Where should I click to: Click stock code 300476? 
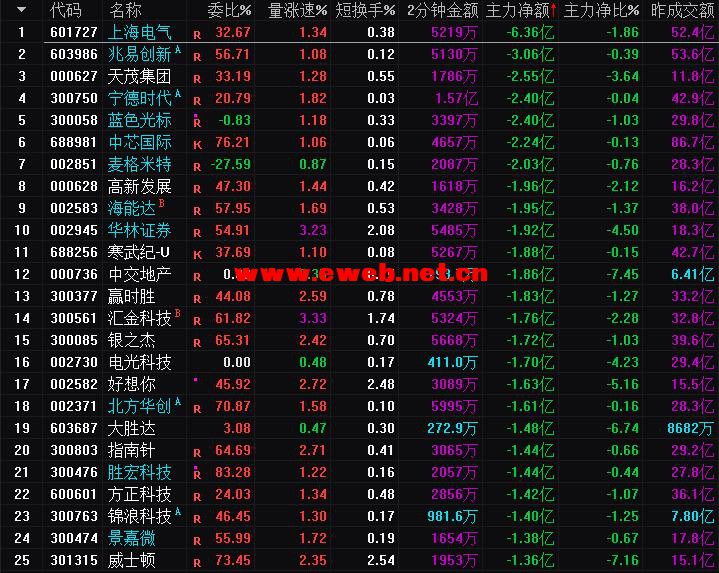click(x=74, y=472)
